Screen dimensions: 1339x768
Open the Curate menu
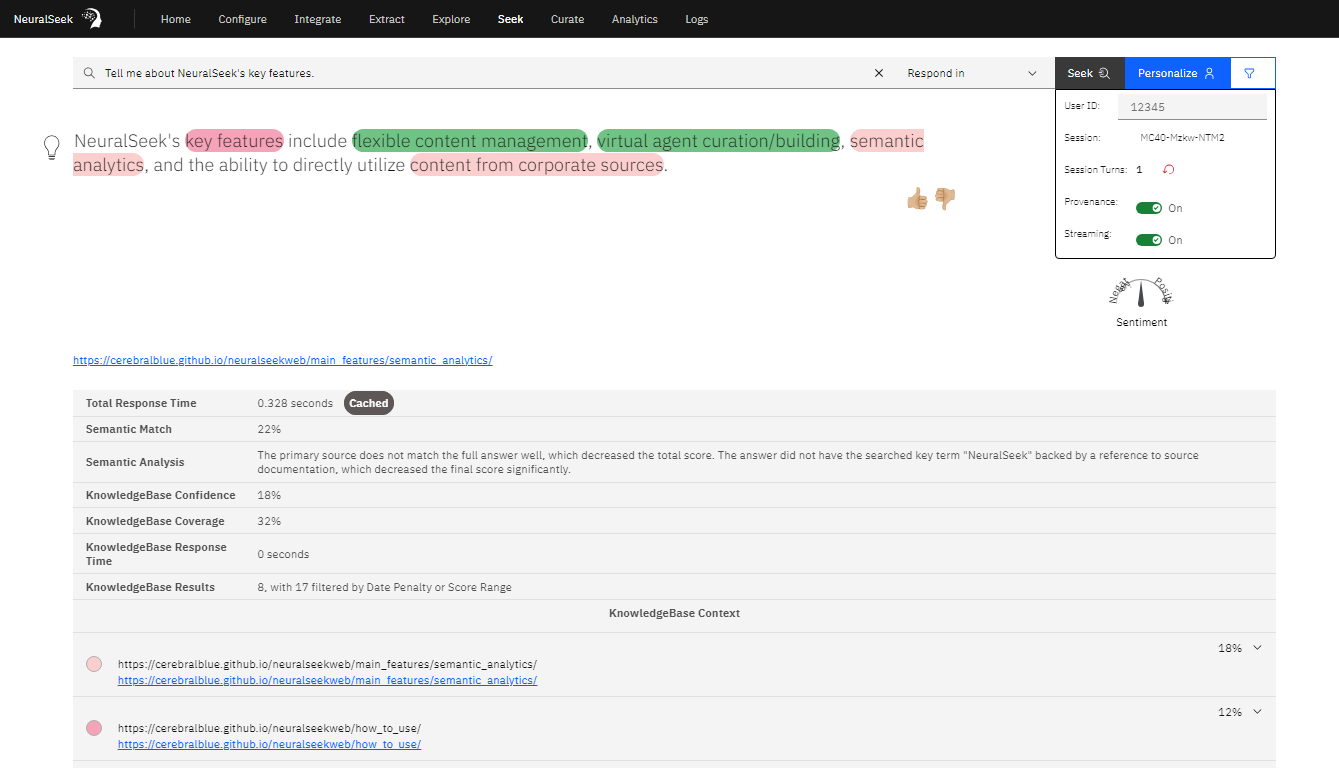pos(567,19)
